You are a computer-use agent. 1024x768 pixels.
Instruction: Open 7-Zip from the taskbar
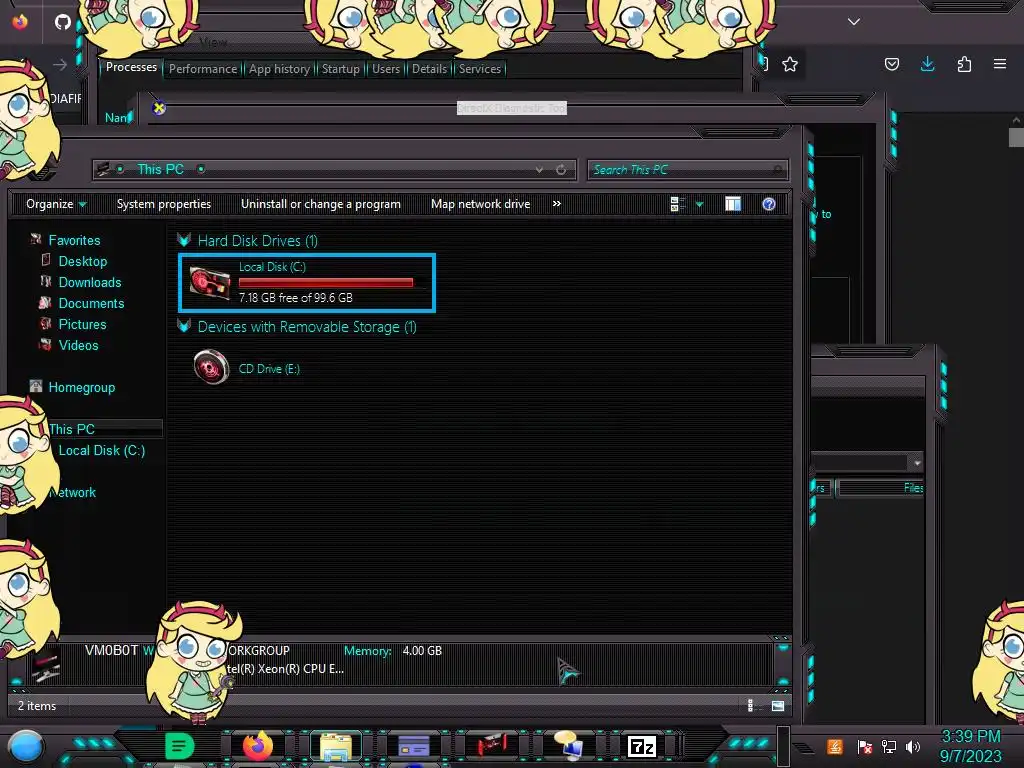pos(641,746)
